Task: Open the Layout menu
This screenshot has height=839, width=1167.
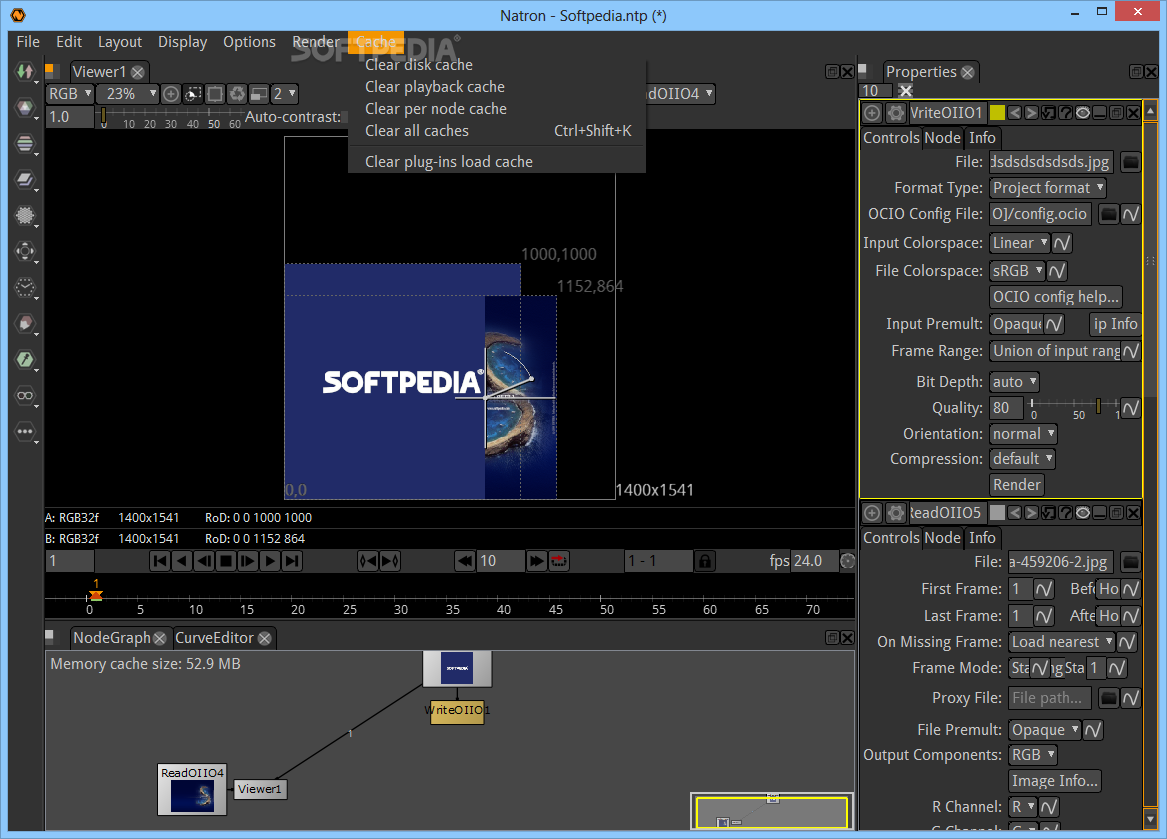Action: pyautogui.click(x=120, y=42)
